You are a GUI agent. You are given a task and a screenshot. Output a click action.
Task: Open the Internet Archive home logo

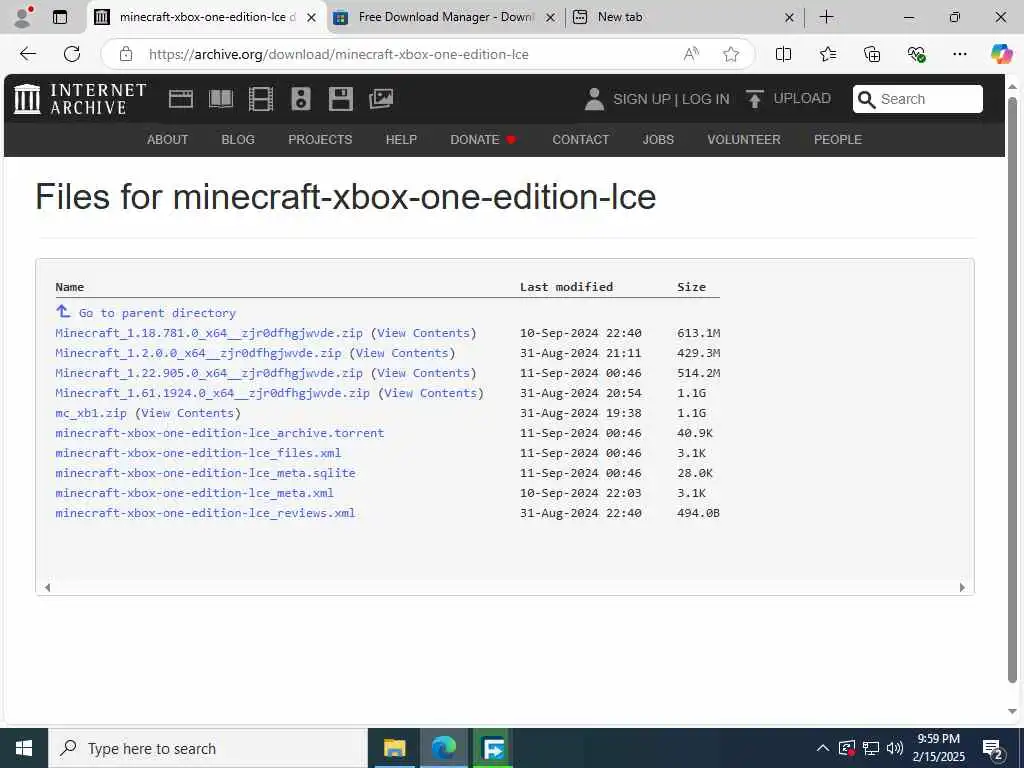[x=80, y=99]
